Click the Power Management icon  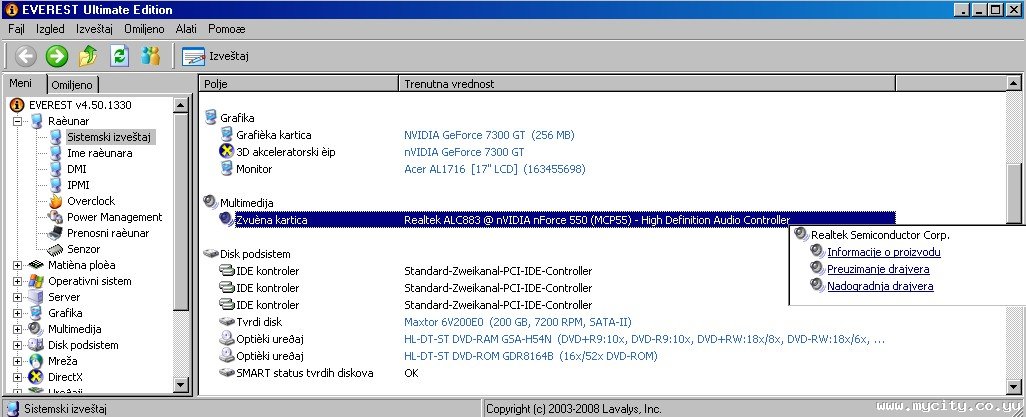[56, 217]
